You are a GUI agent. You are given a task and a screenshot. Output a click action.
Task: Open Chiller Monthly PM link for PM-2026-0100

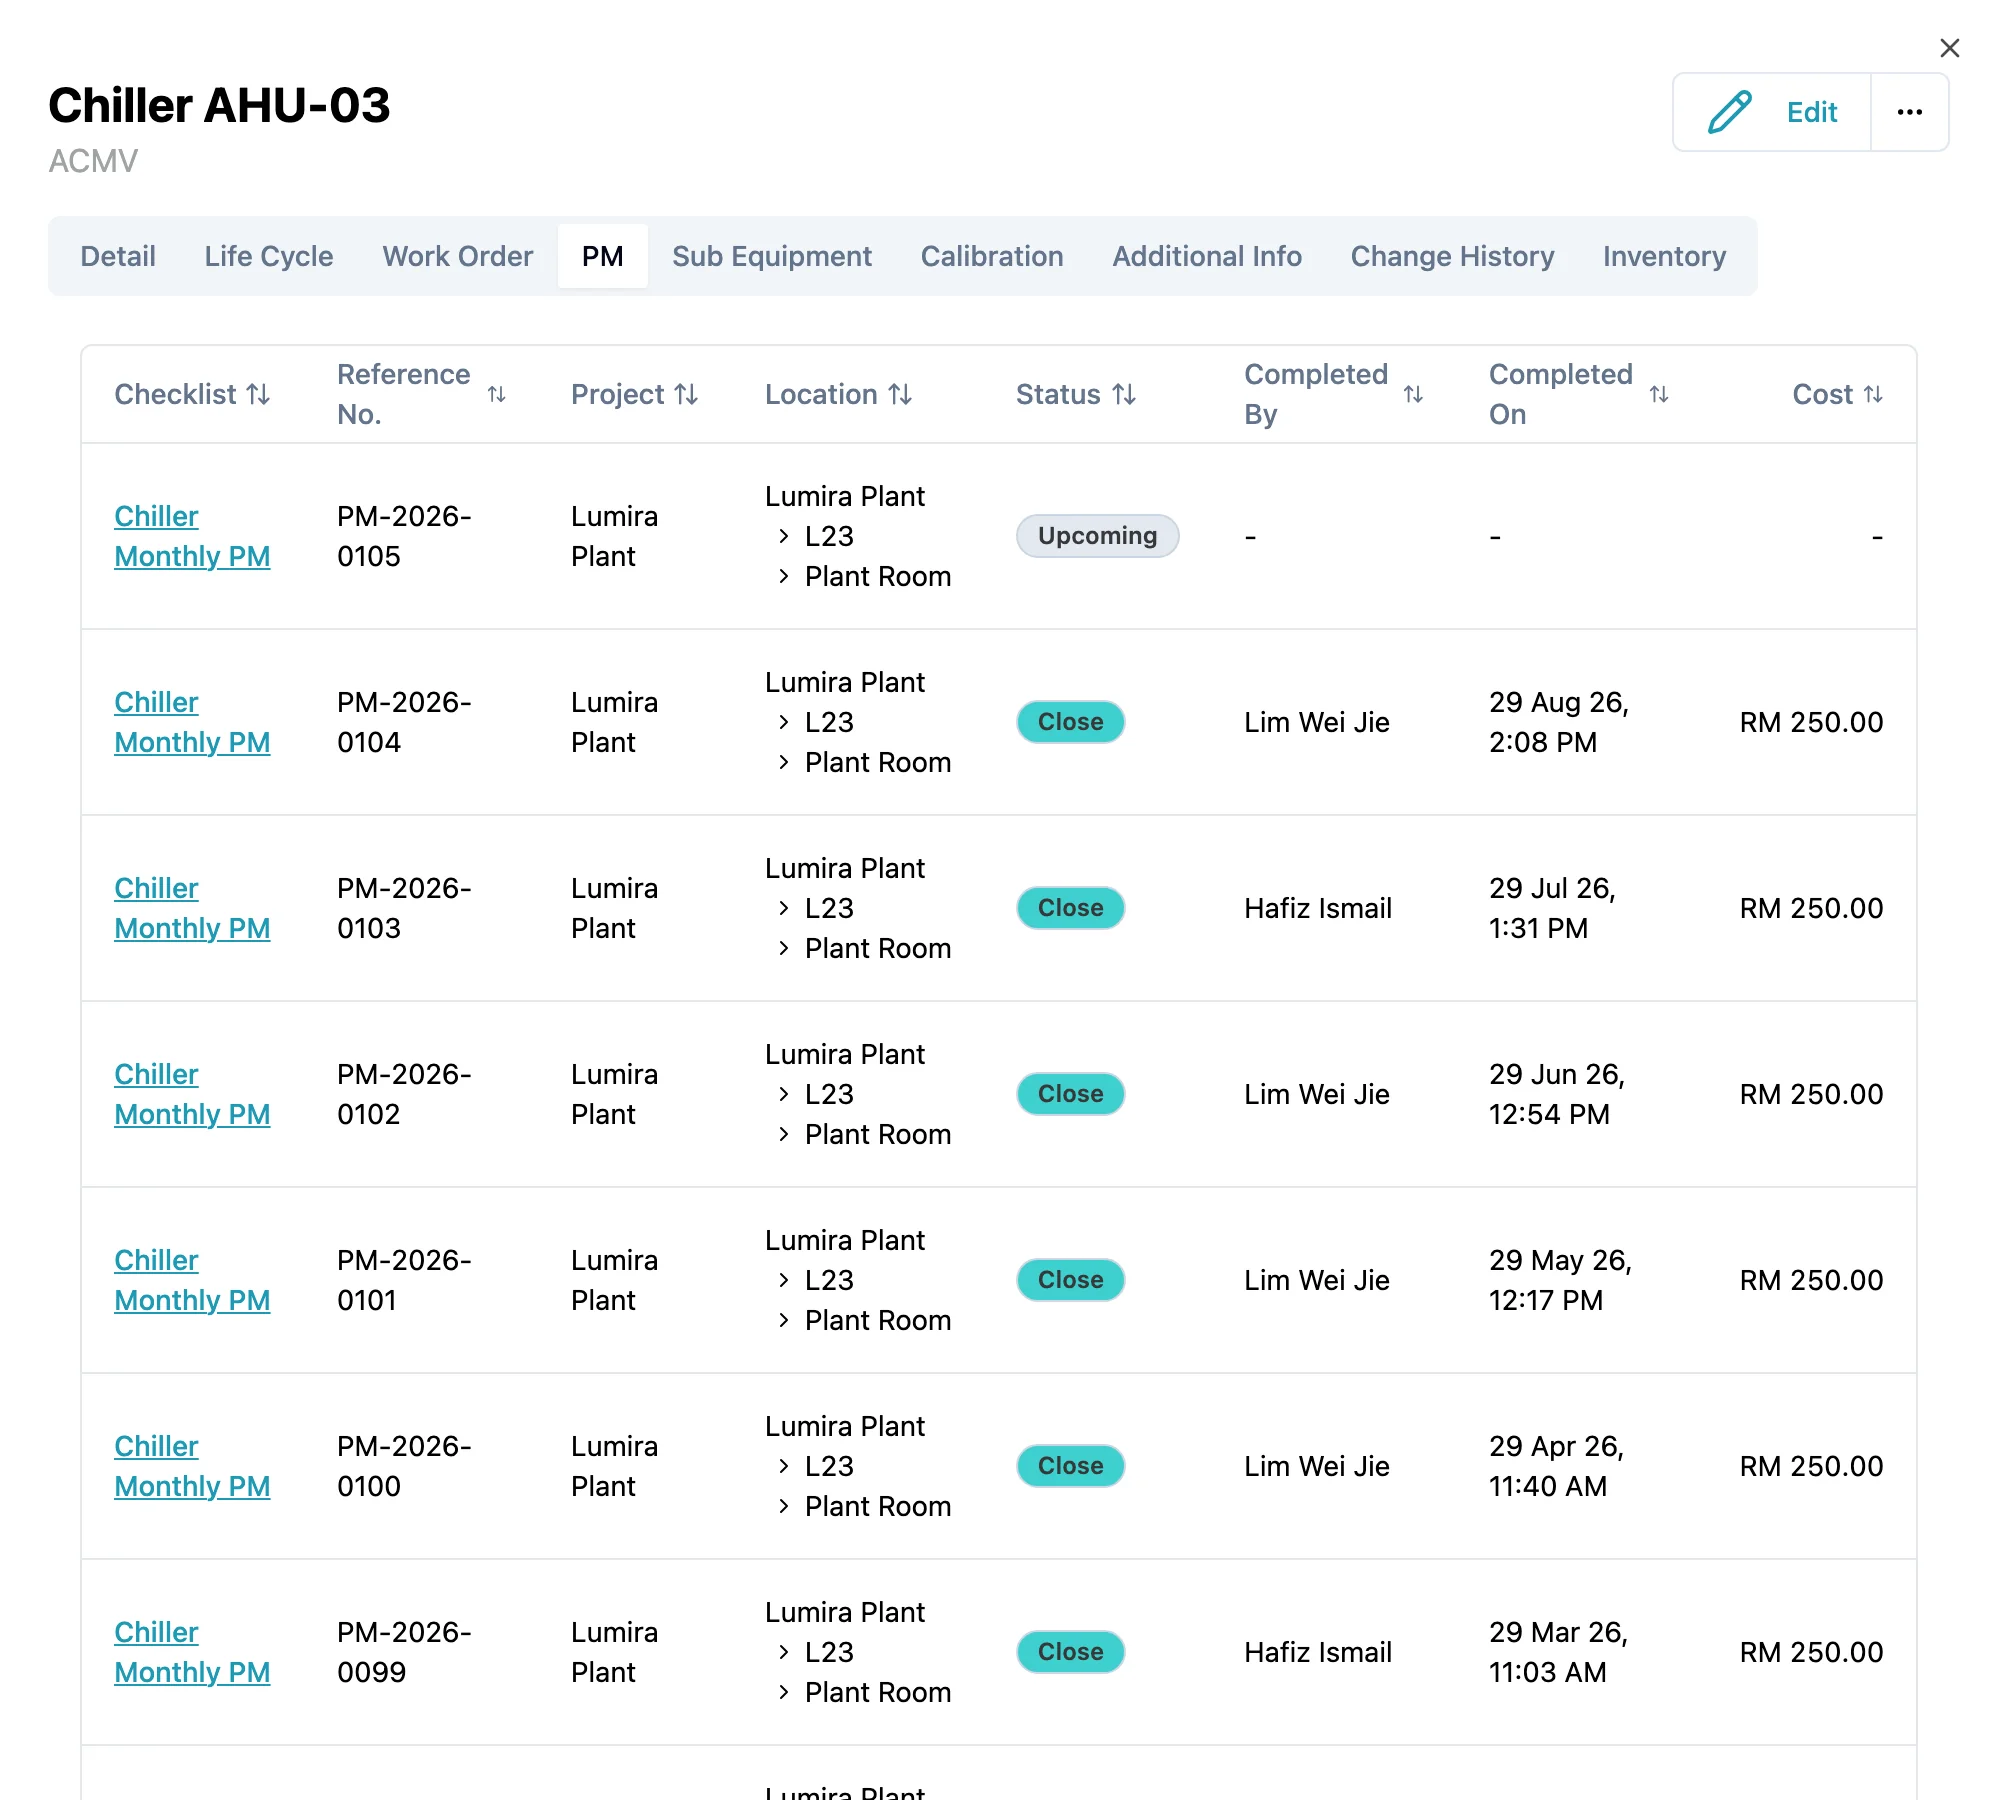click(192, 1466)
